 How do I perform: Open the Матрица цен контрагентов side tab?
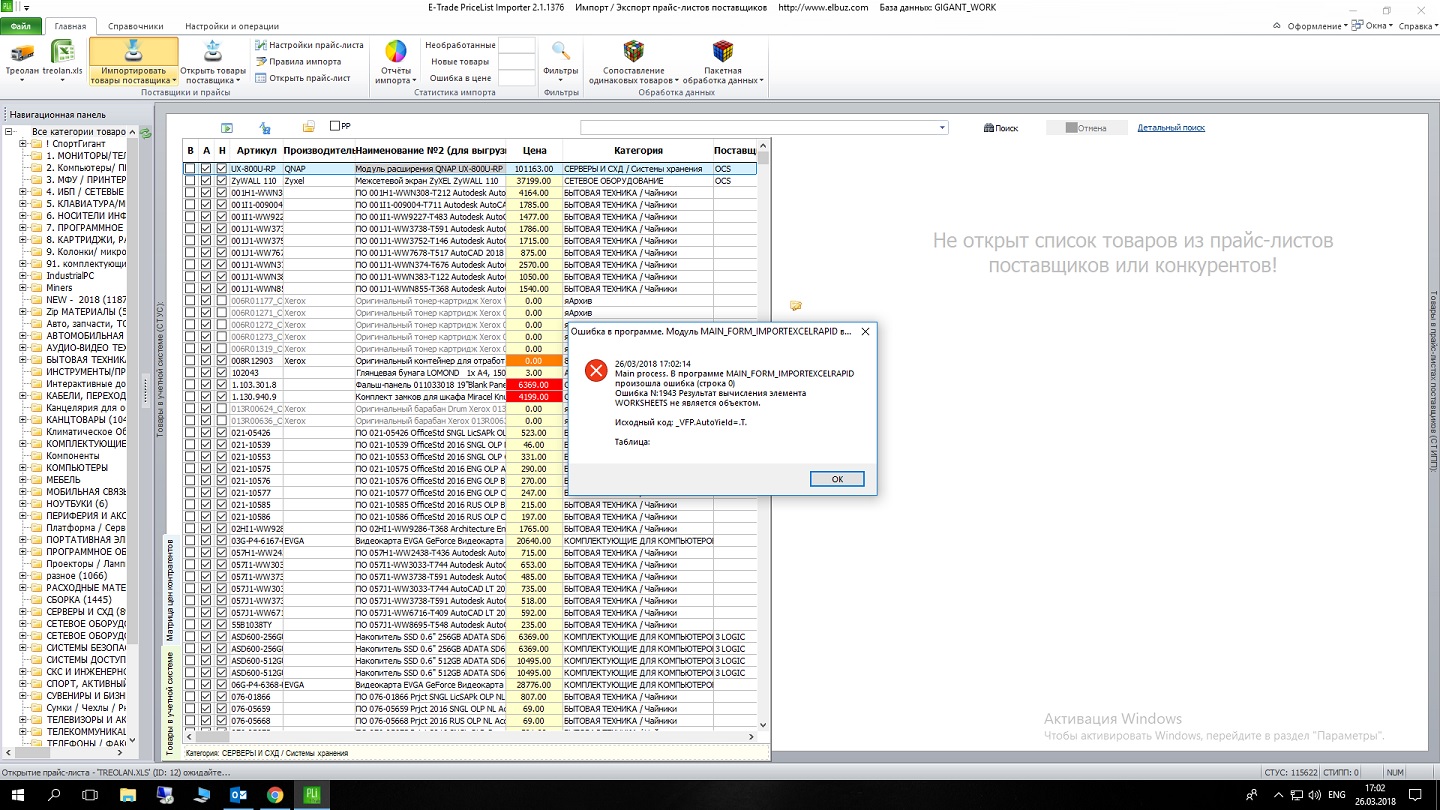[x=169, y=590]
